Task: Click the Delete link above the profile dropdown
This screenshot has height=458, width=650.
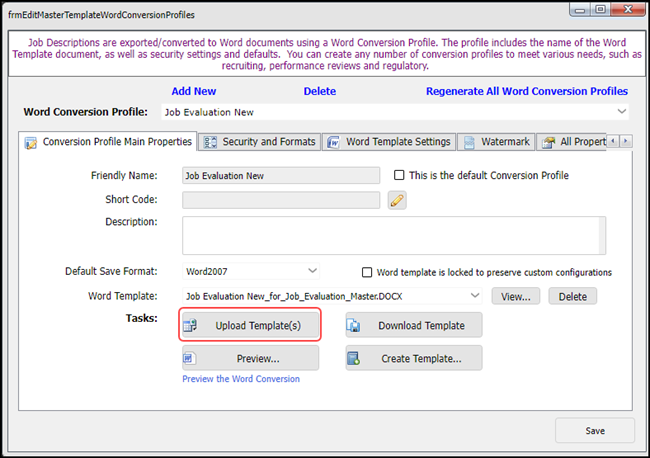Action: point(320,91)
